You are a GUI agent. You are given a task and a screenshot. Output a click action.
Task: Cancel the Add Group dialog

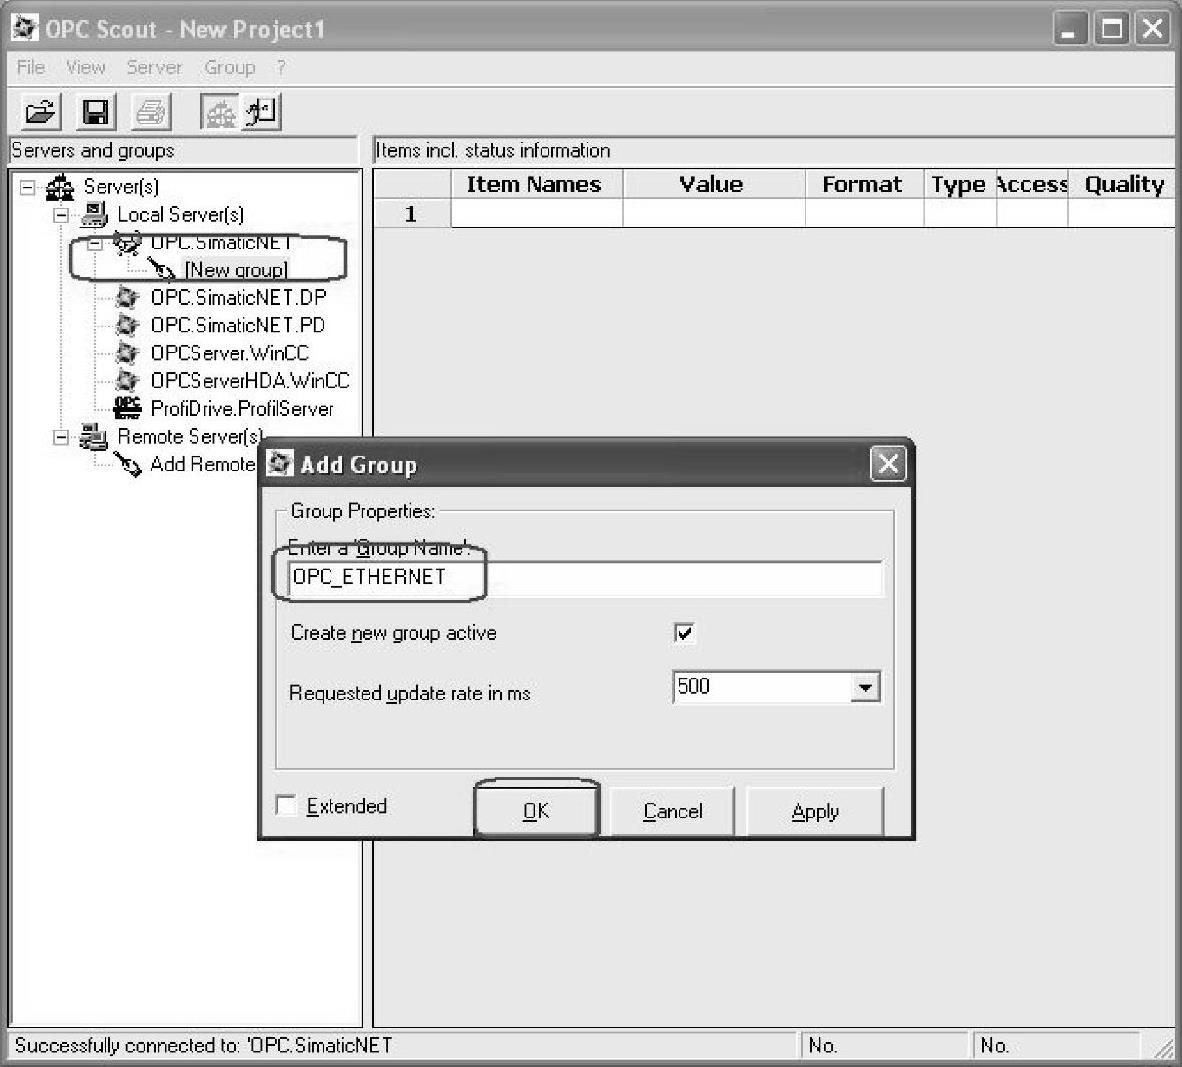672,811
